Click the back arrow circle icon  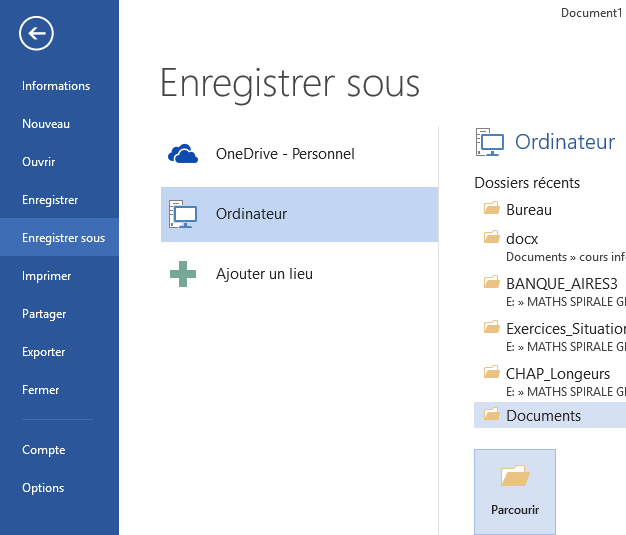tap(36, 34)
